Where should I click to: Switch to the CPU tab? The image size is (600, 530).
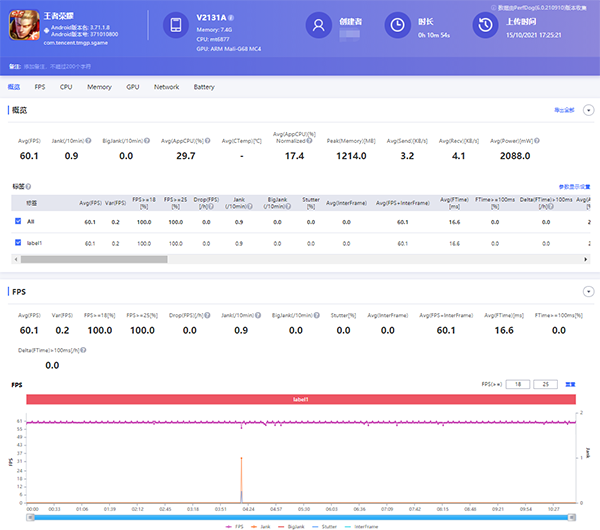coord(66,87)
